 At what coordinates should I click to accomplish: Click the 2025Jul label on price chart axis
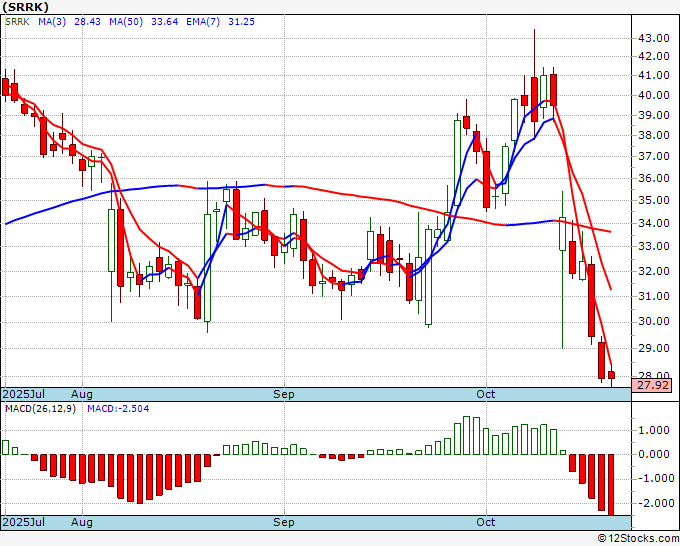[x=23, y=394]
